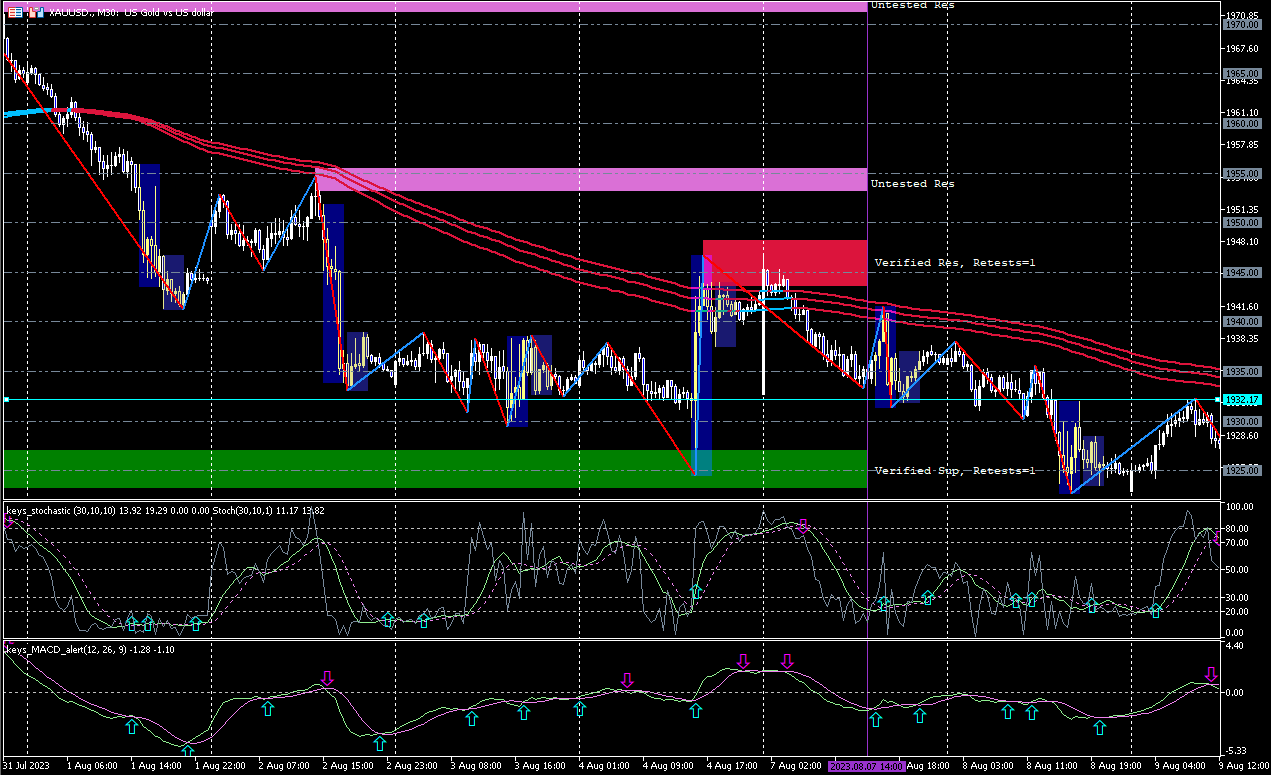Click the 1967.60 value on price axis
The height and width of the screenshot is (775, 1271).
coord(1241,48)
